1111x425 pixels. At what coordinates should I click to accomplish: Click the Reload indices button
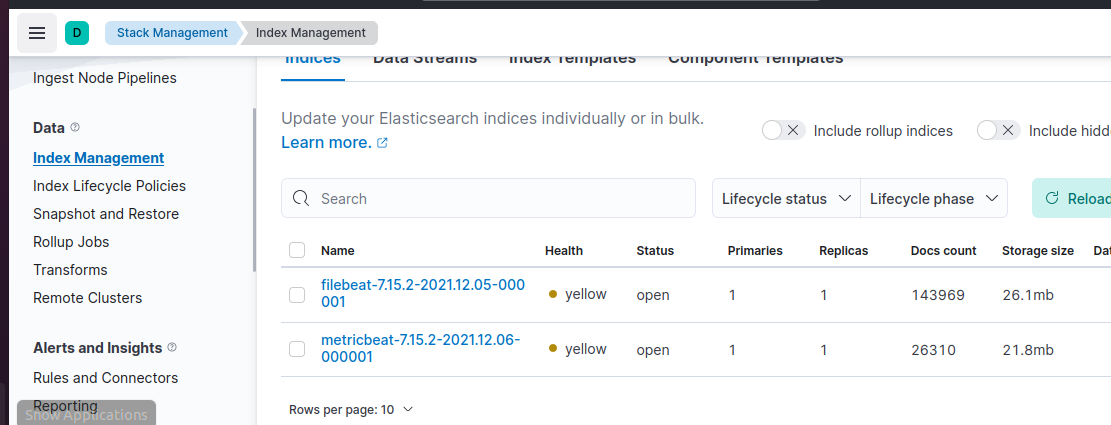[x=1071, y=198]
